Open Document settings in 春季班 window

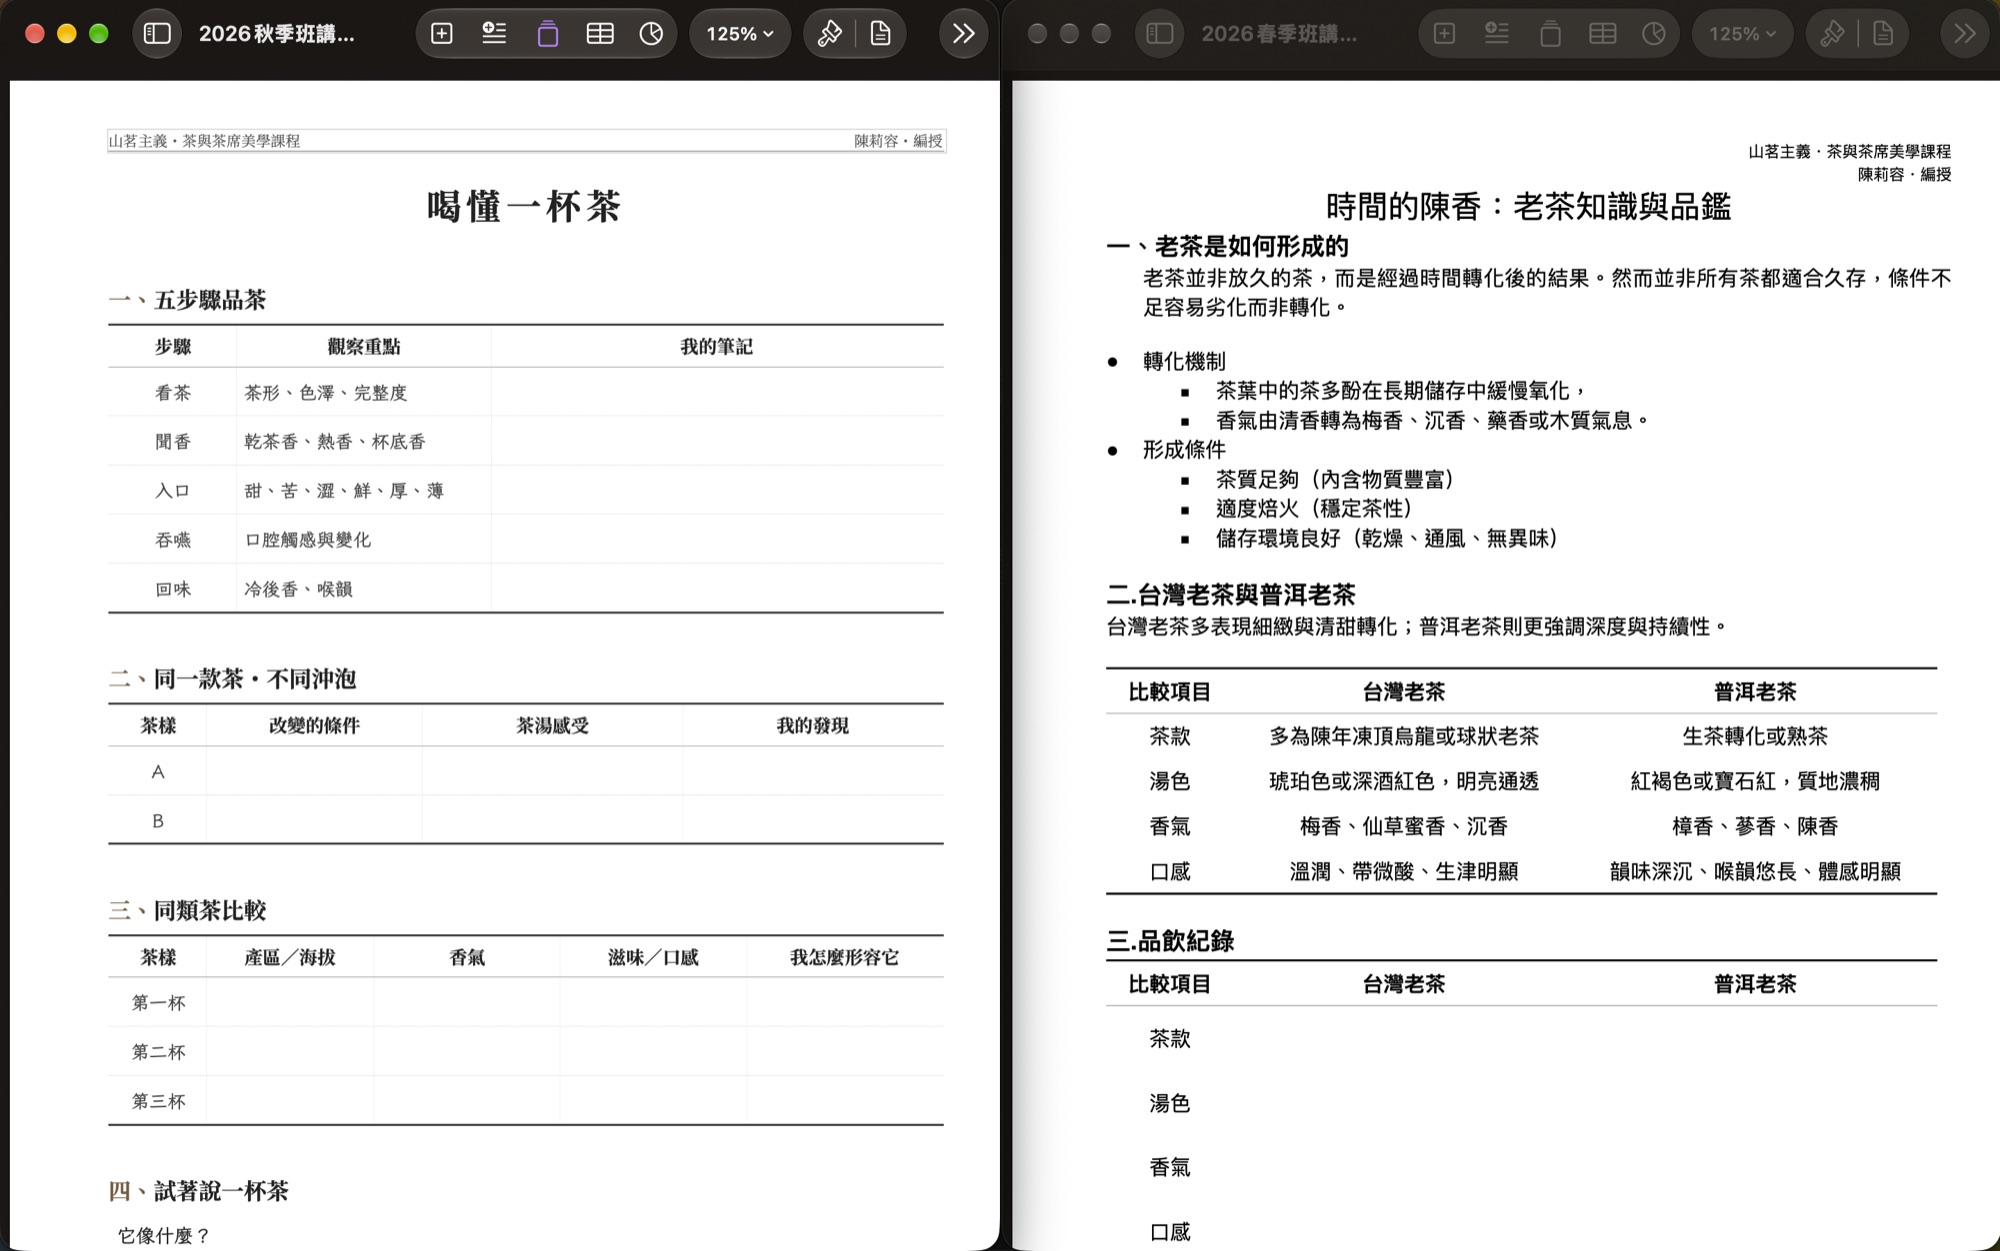click(1884, 34)
